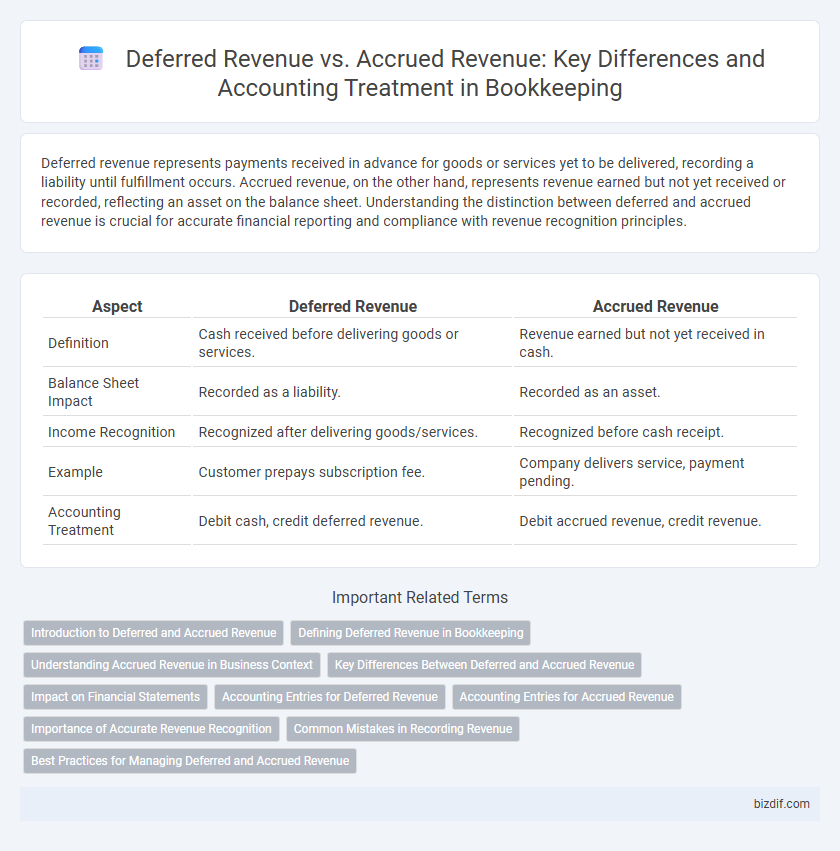Viewport: 840px width, 851px height.
Task: Click cell 'Recorded as an asset.'
Action: point(656,392)
